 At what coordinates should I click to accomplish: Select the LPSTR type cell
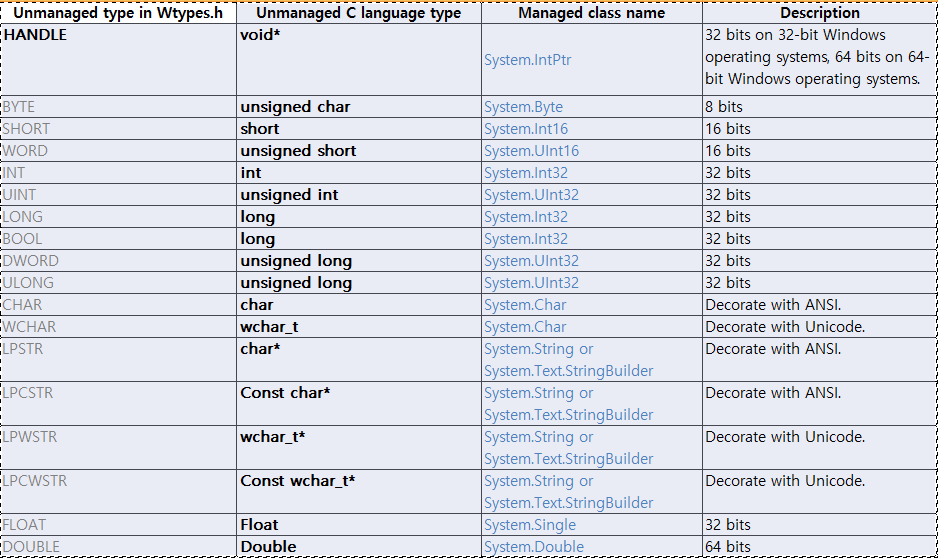click(x=118, y=360)
